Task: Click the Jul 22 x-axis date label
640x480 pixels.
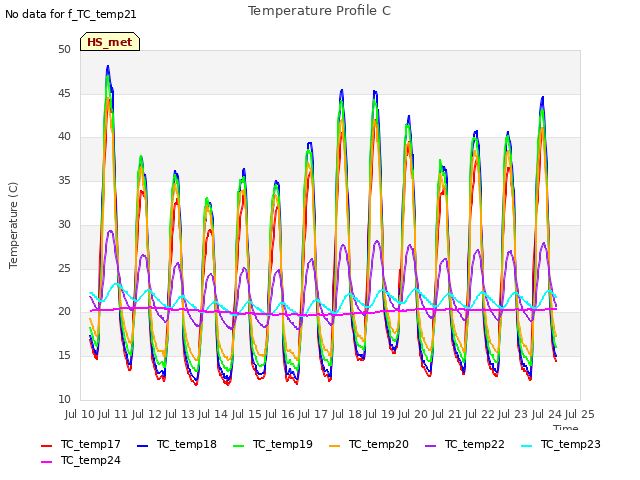Action: 480,414
